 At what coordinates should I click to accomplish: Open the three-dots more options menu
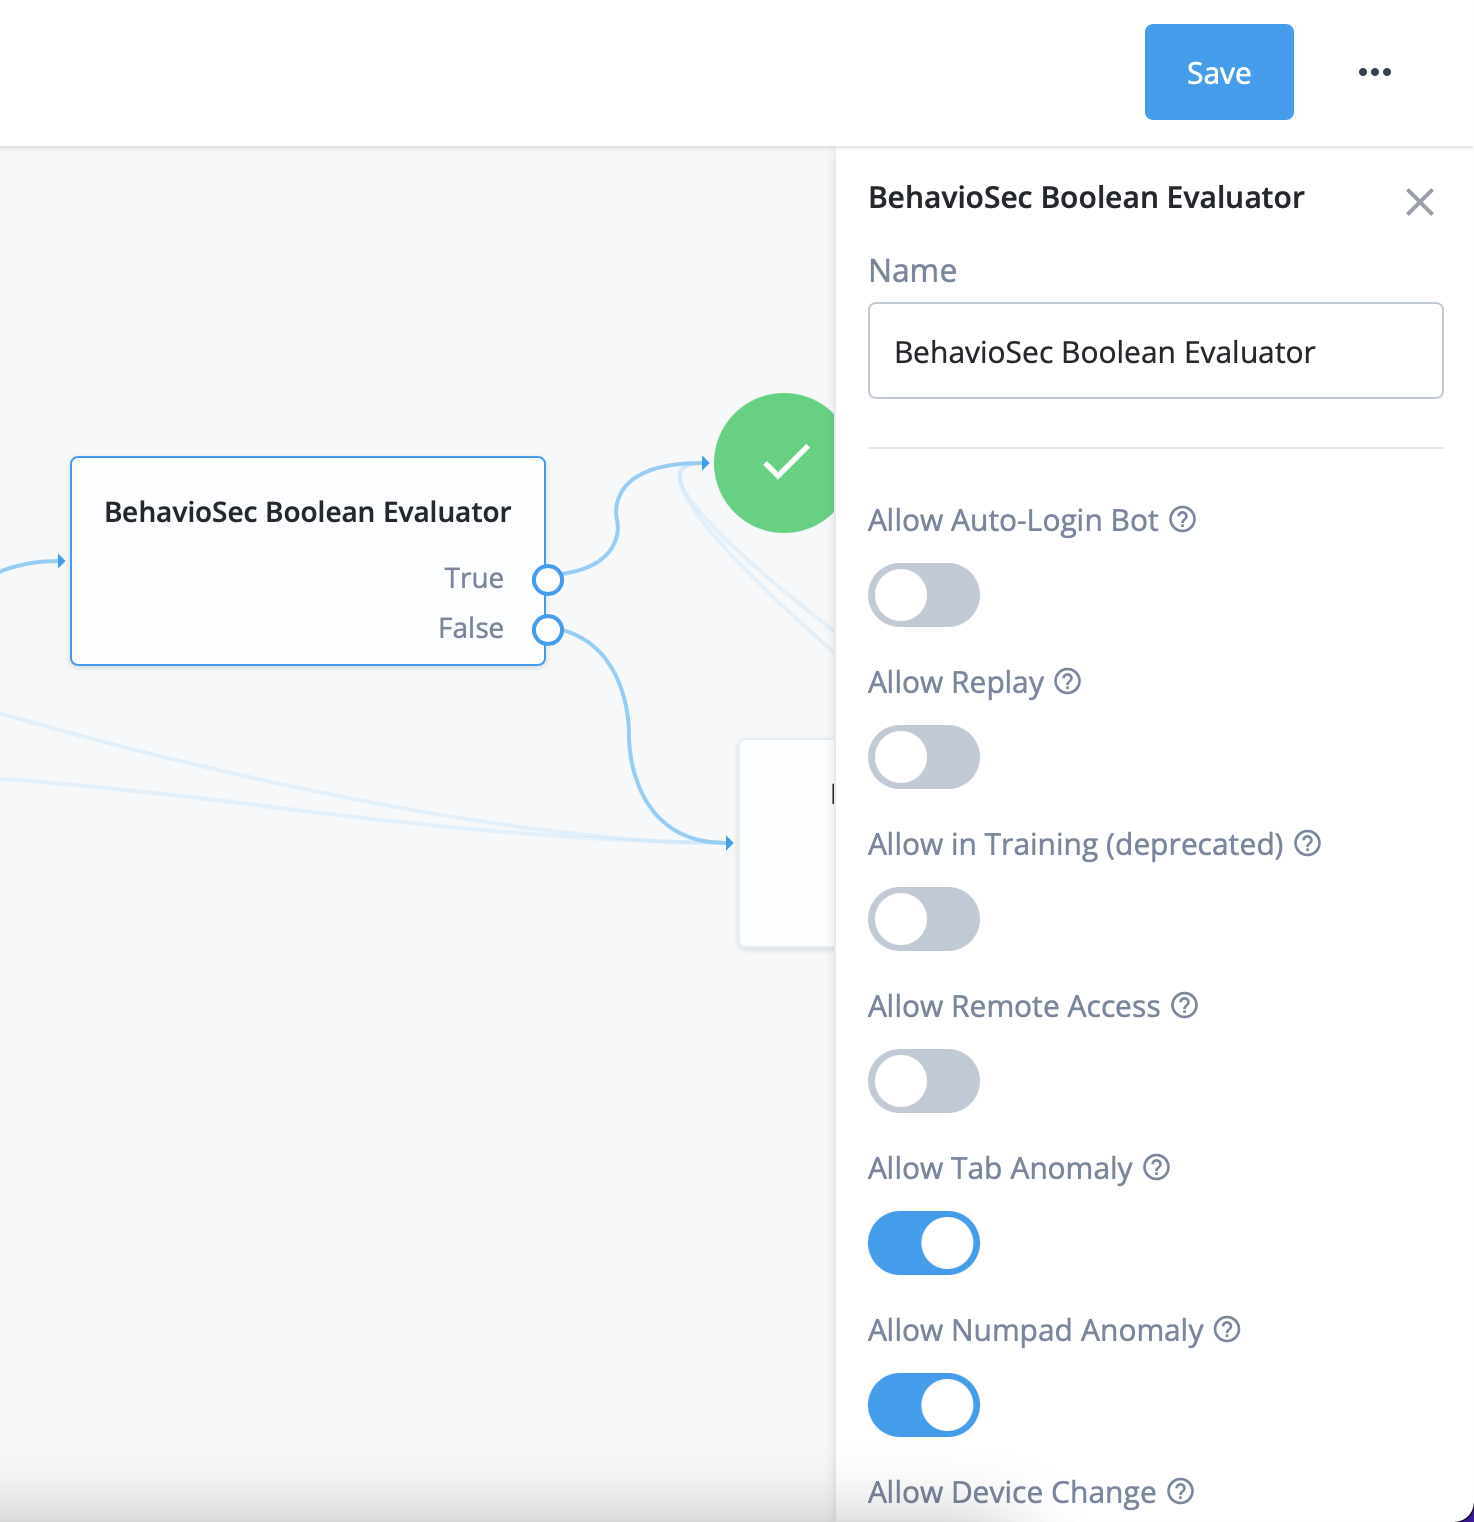coord(1375,72)
